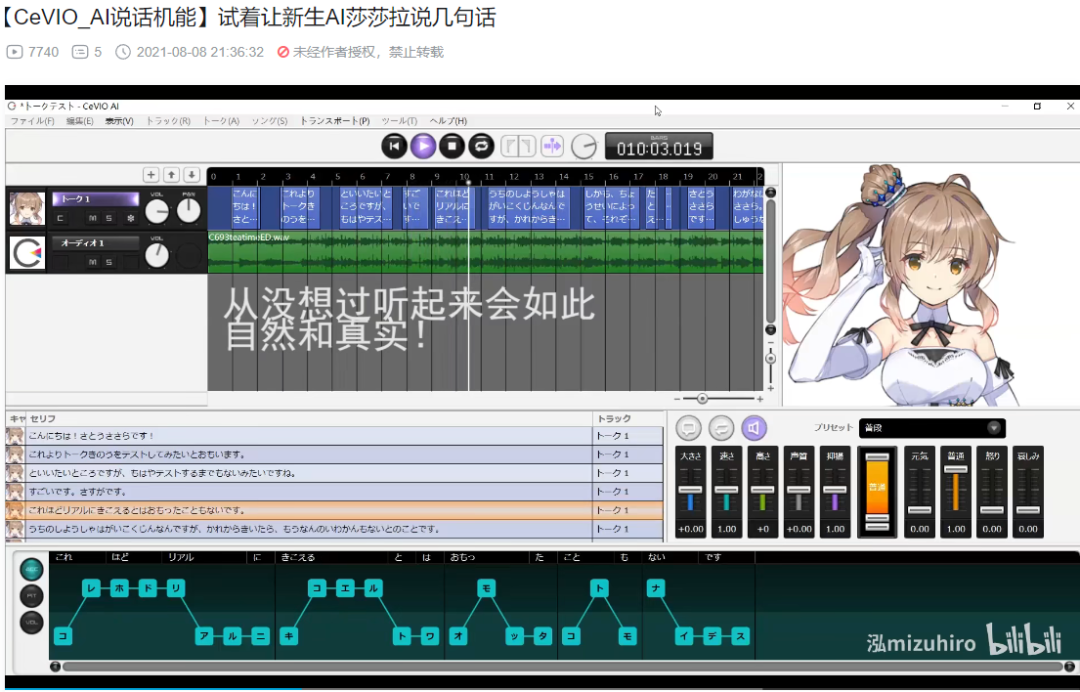Click the レ accent node in the editor
Screen dimensions: 1080x692
coord(91,588)
